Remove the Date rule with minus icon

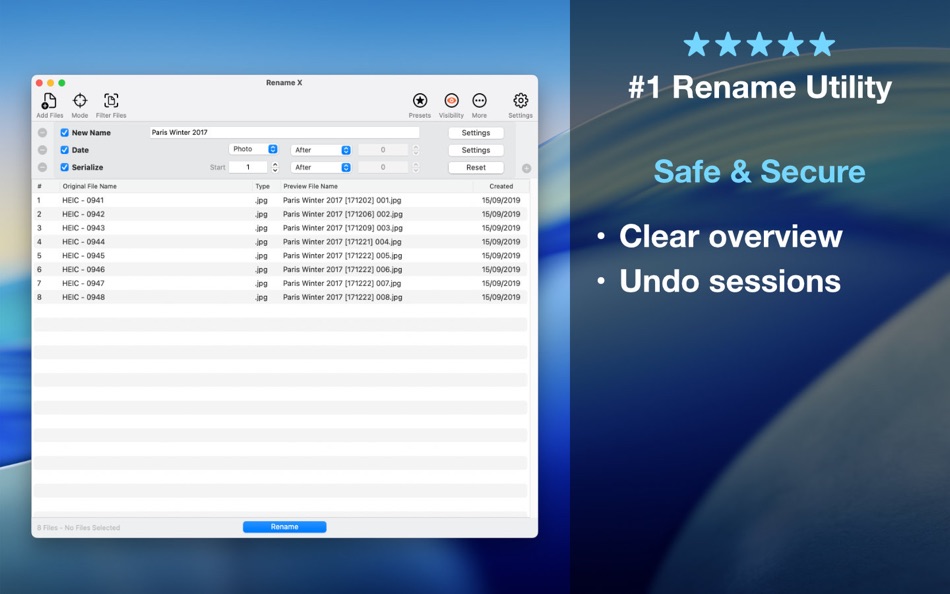coord(42,150)
